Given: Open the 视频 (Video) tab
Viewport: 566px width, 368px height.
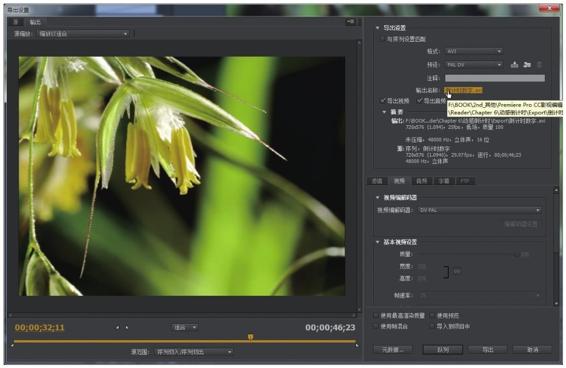Looking at the screenshot, I should tap(399, 181).
